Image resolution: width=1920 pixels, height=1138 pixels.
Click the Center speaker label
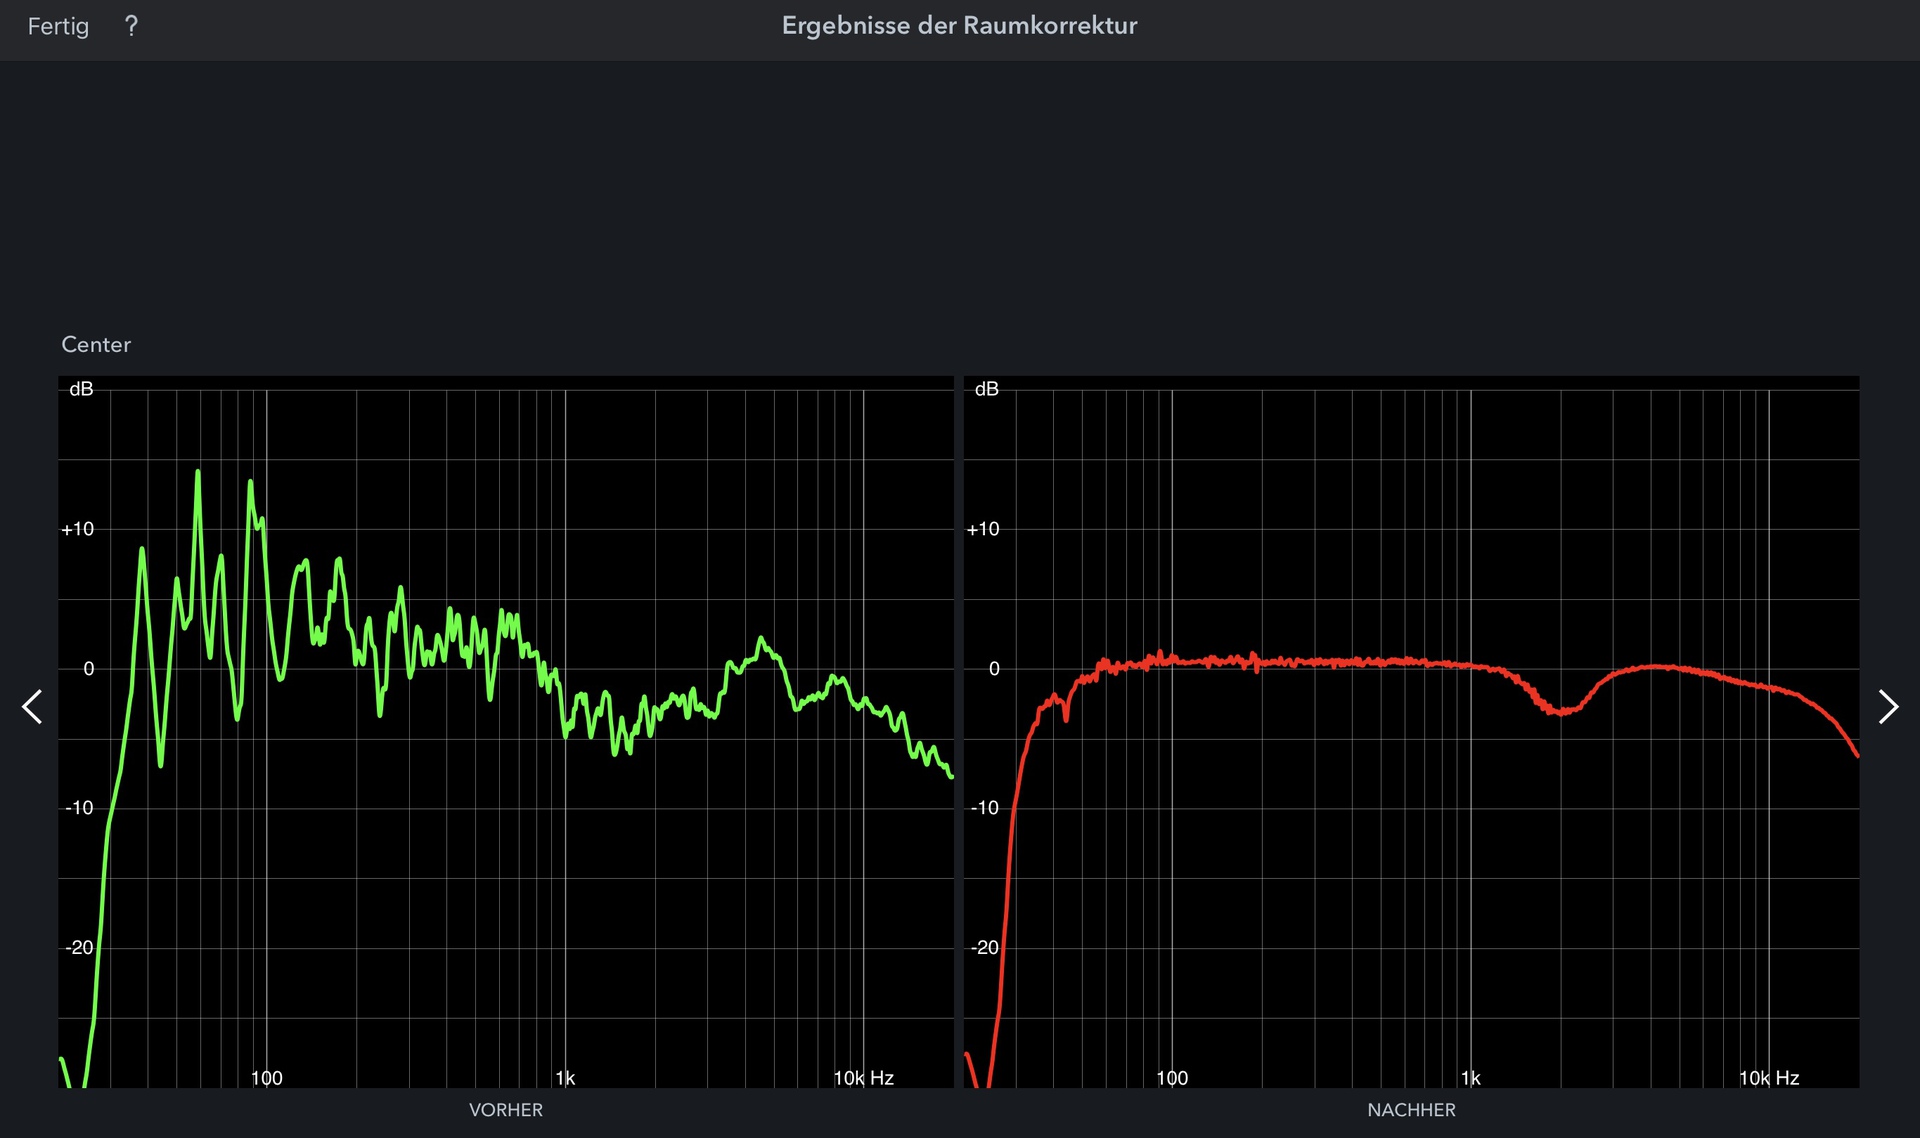coord(96,344)
